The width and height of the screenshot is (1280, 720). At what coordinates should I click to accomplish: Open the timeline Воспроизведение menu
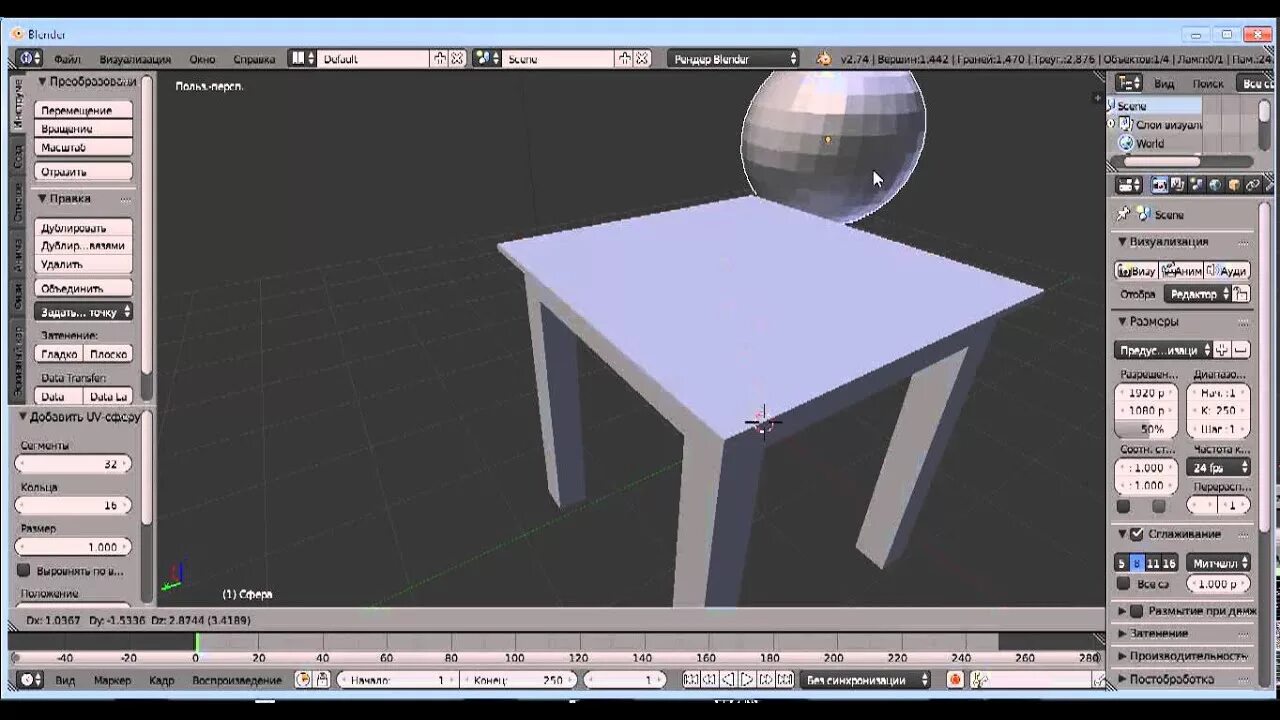click(x=236, y=680)
